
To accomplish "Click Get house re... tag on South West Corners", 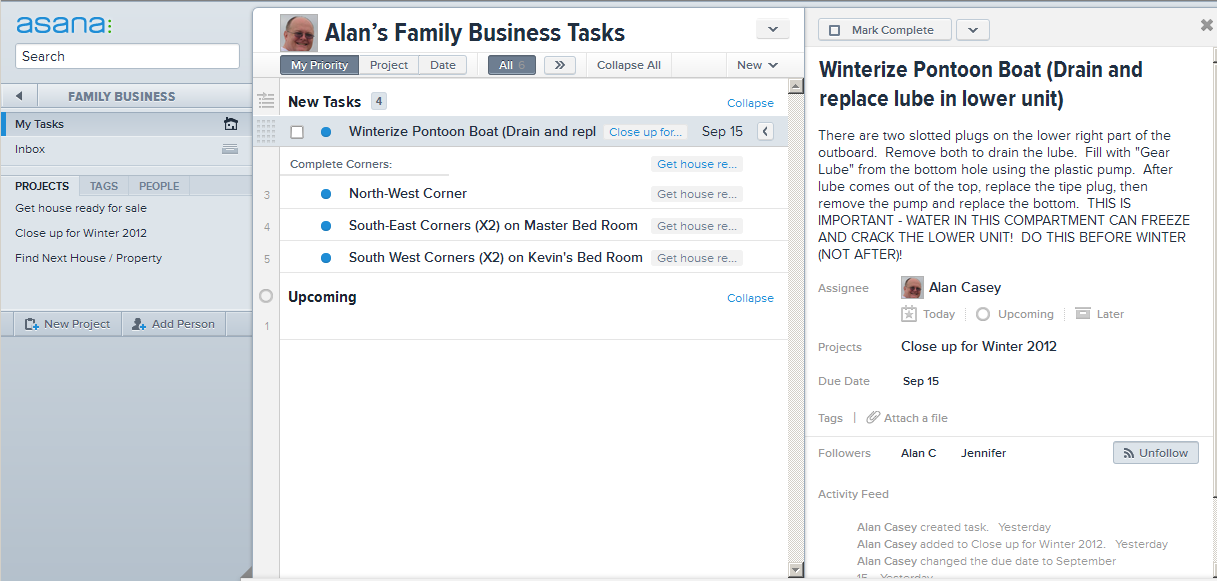I will click(x=697, y=258).
